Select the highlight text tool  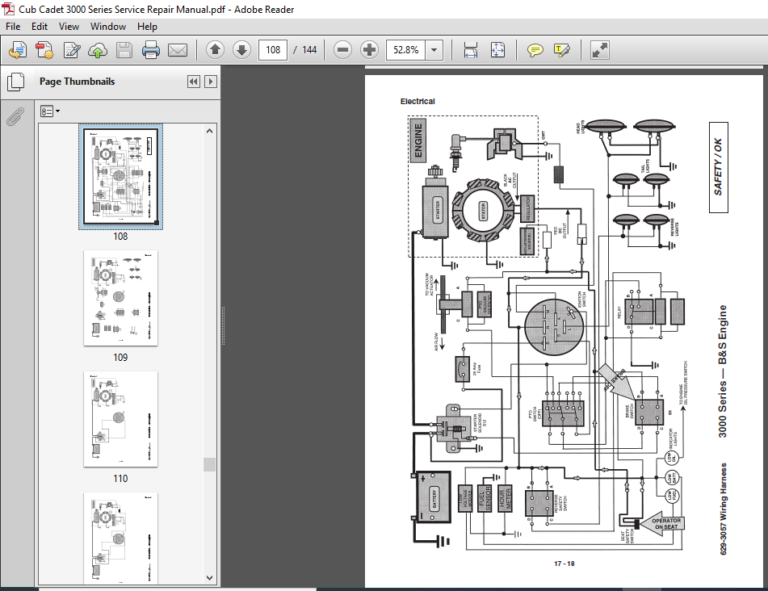tap(561, 50)
